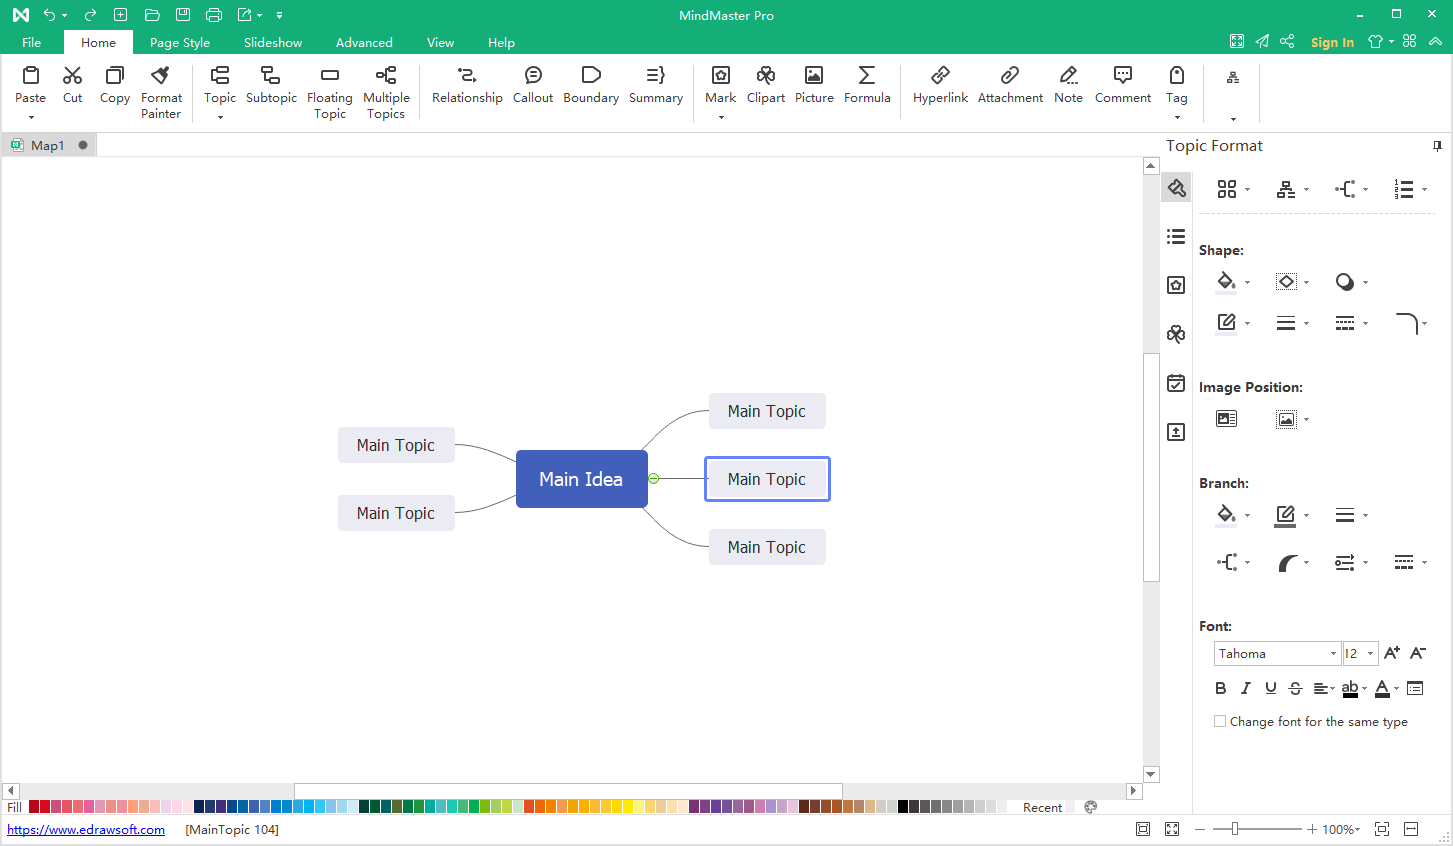Add a Floating Topic
1453x846 pixels.
pyautogui.click(x=329, y=91)
